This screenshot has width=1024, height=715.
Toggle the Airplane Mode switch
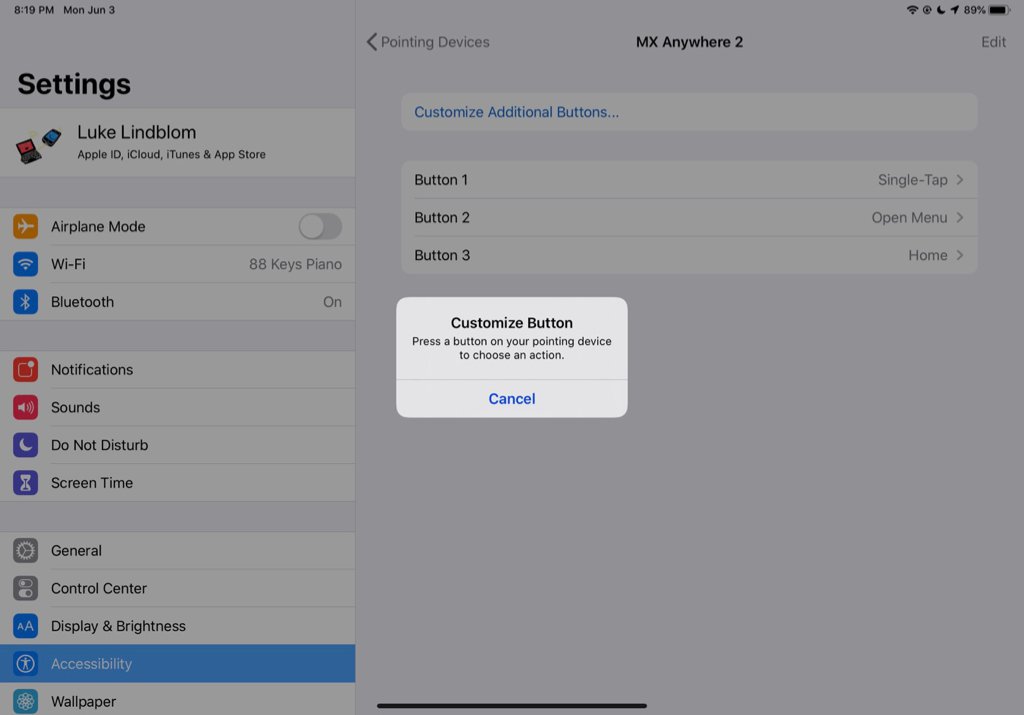tap(320, 227)
